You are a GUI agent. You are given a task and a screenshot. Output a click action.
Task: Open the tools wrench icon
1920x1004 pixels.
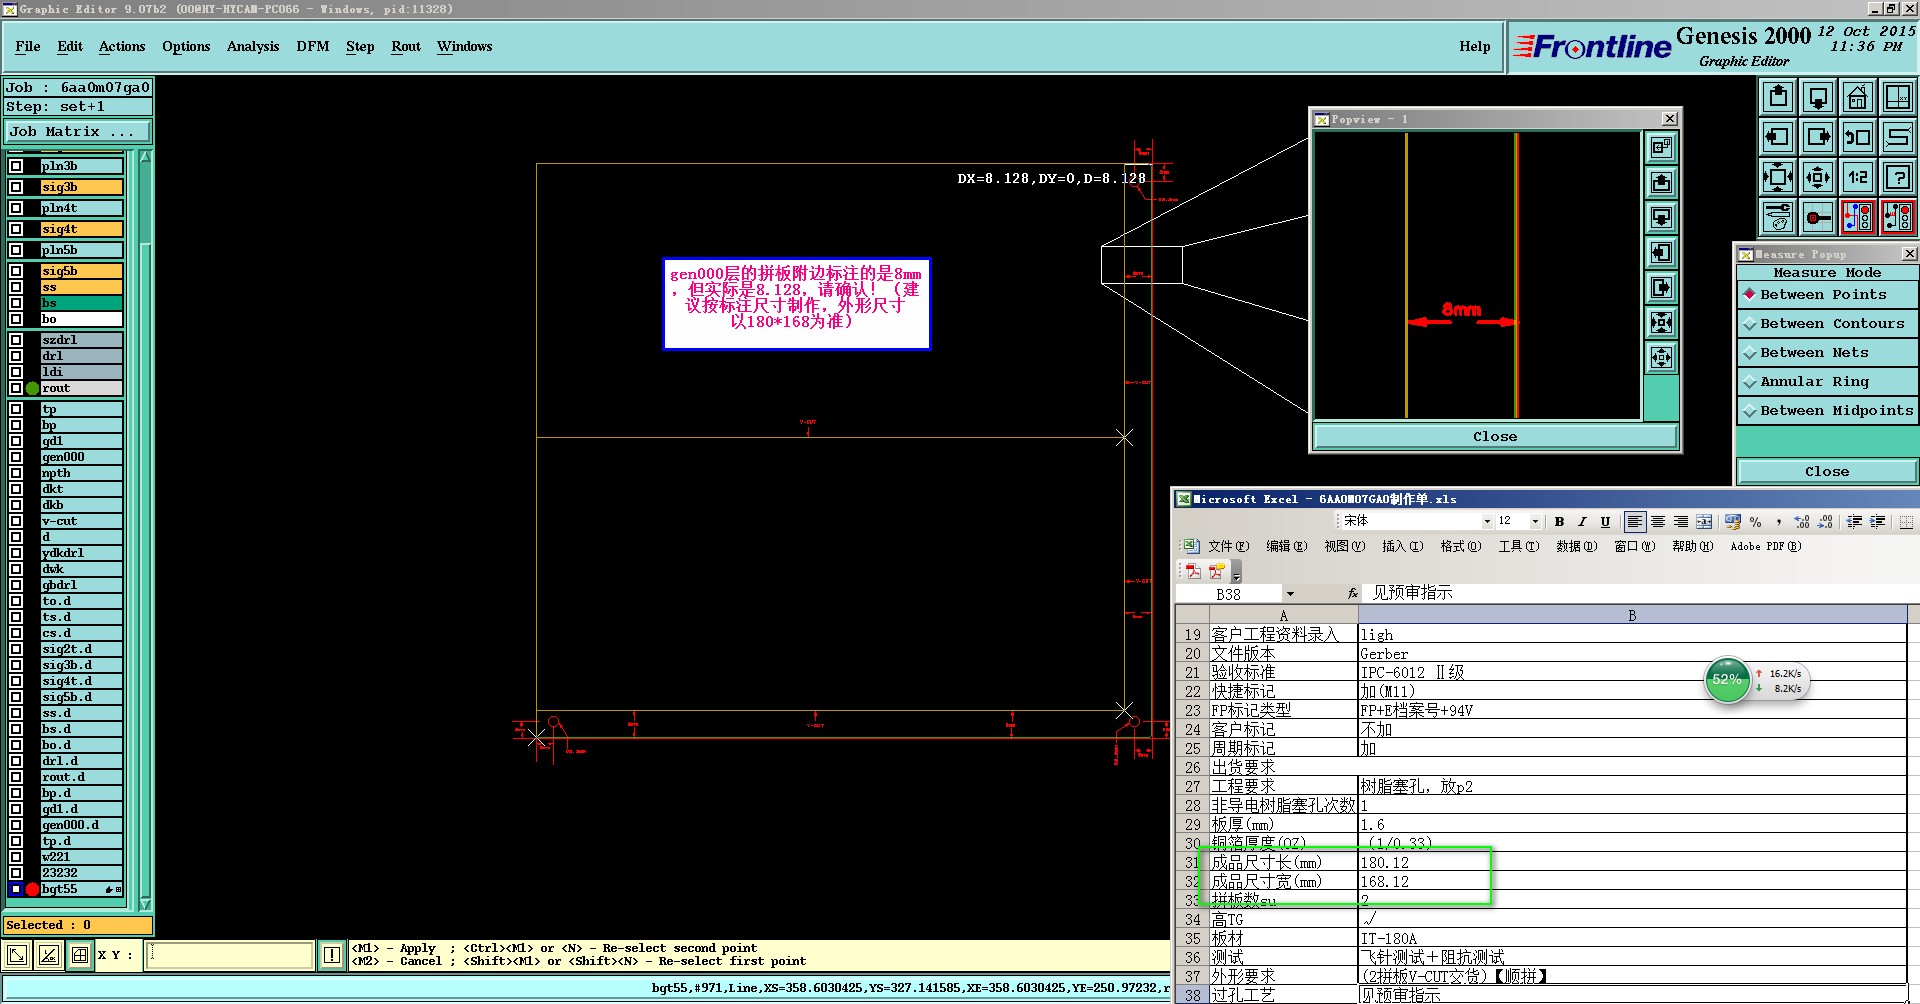tap(1777, 217)
